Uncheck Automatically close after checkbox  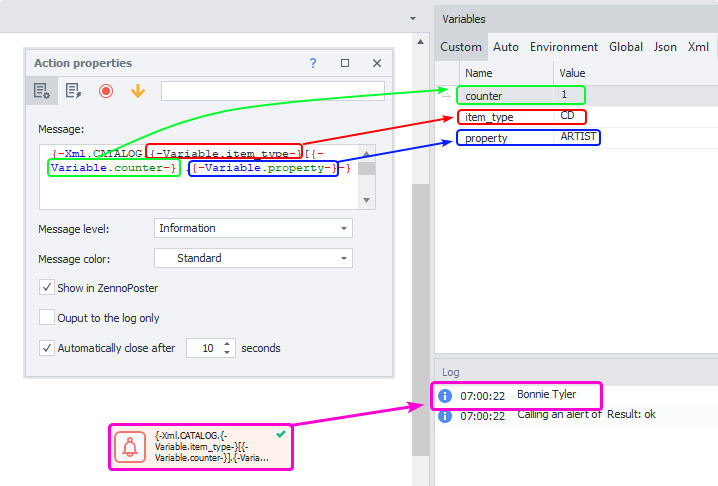pyautogui.click(x=47, y=349)
